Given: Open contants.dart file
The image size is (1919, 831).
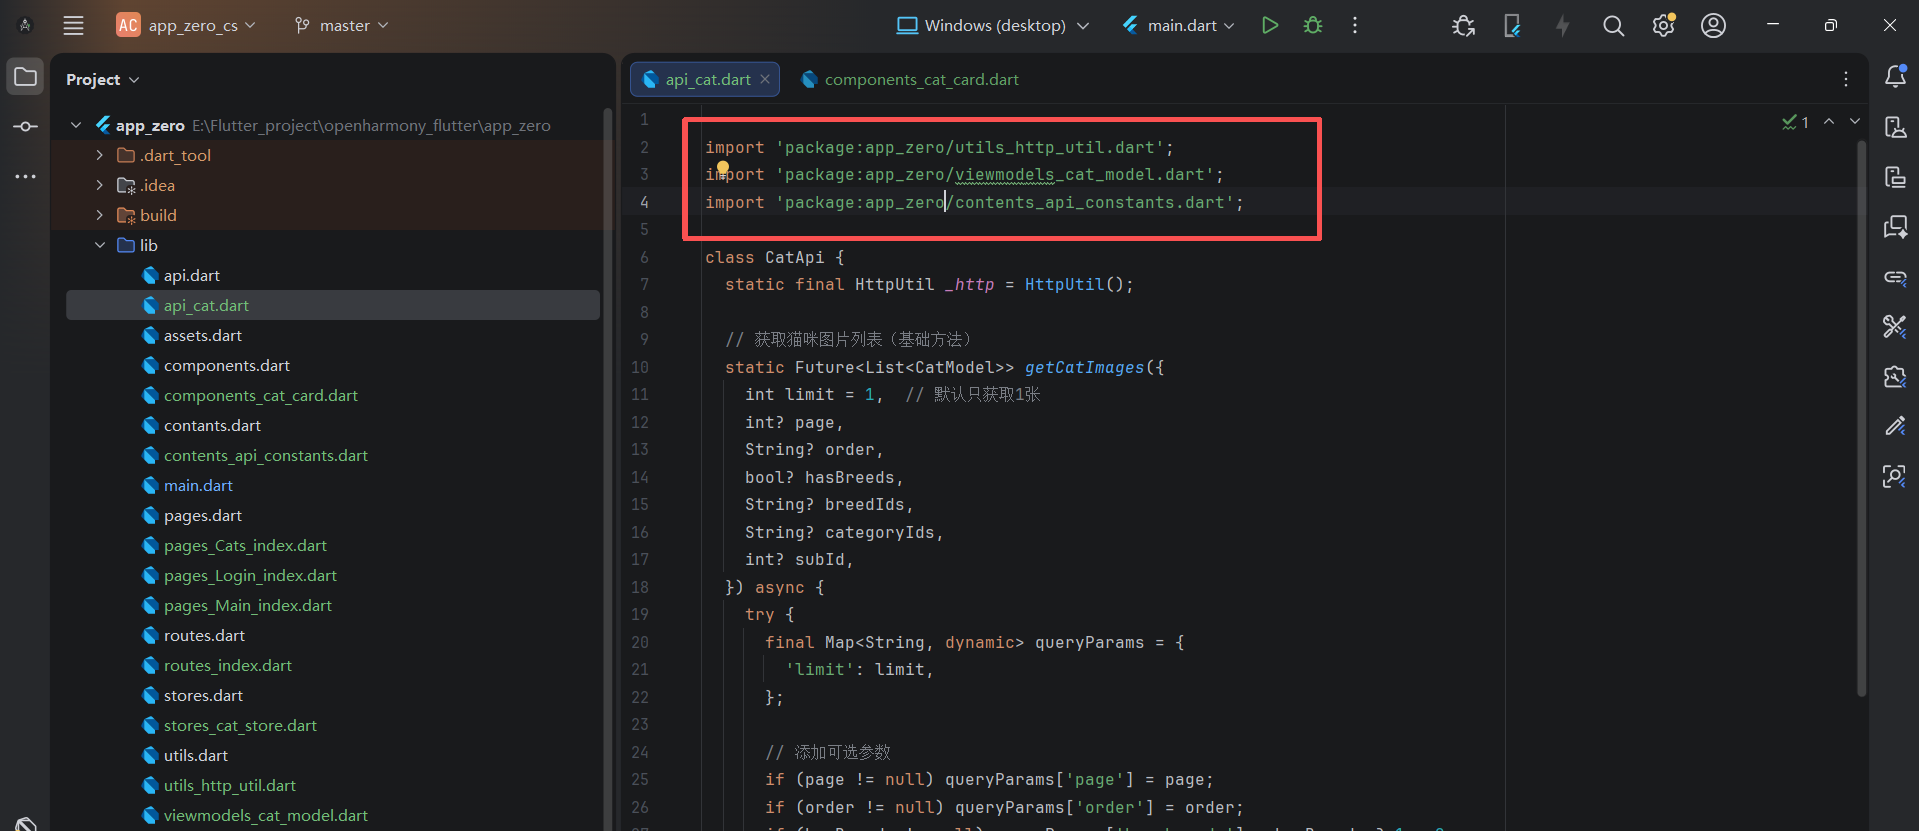Looking at the screenshot, I should coord(212,425).
